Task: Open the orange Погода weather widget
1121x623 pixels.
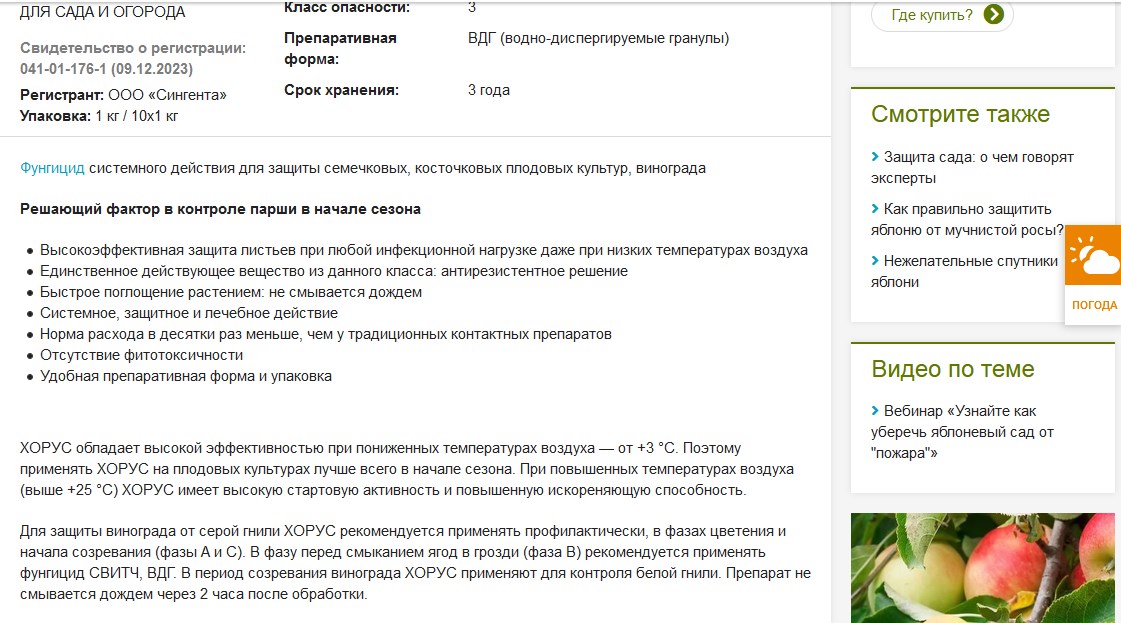Action: pyautogui.click(x=1093, y=275)
